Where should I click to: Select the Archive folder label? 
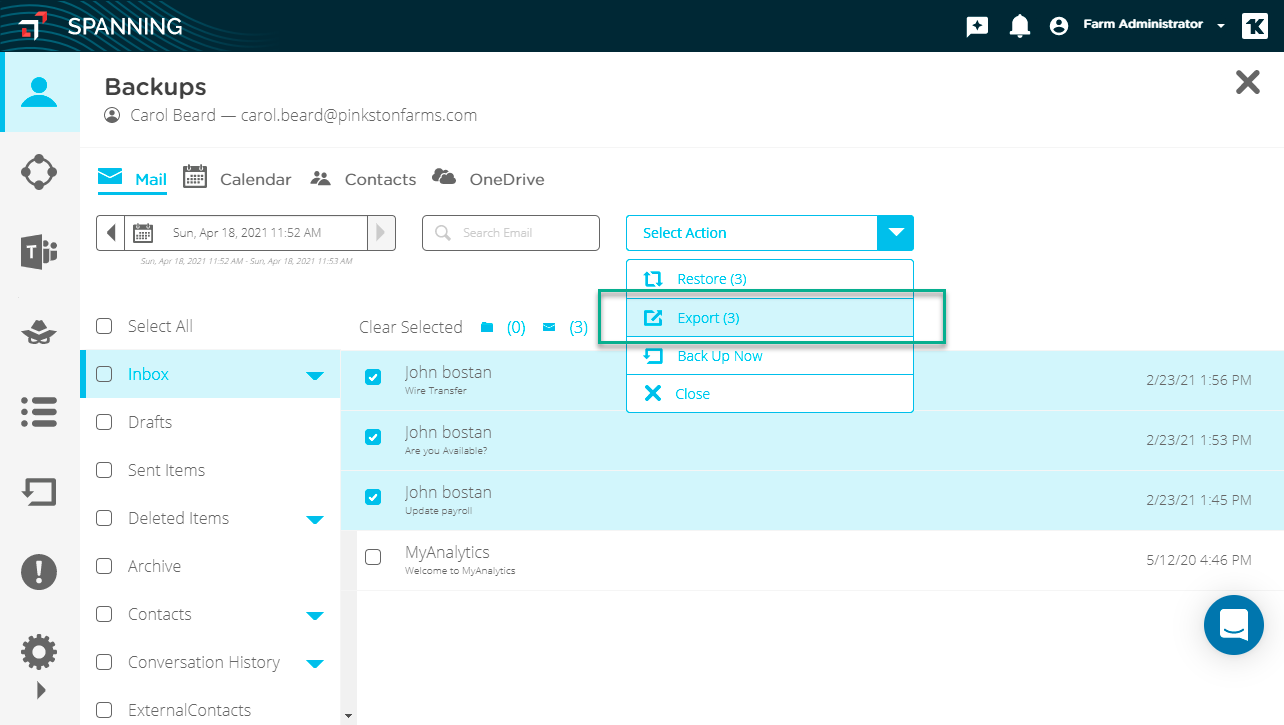coord(154,566)
